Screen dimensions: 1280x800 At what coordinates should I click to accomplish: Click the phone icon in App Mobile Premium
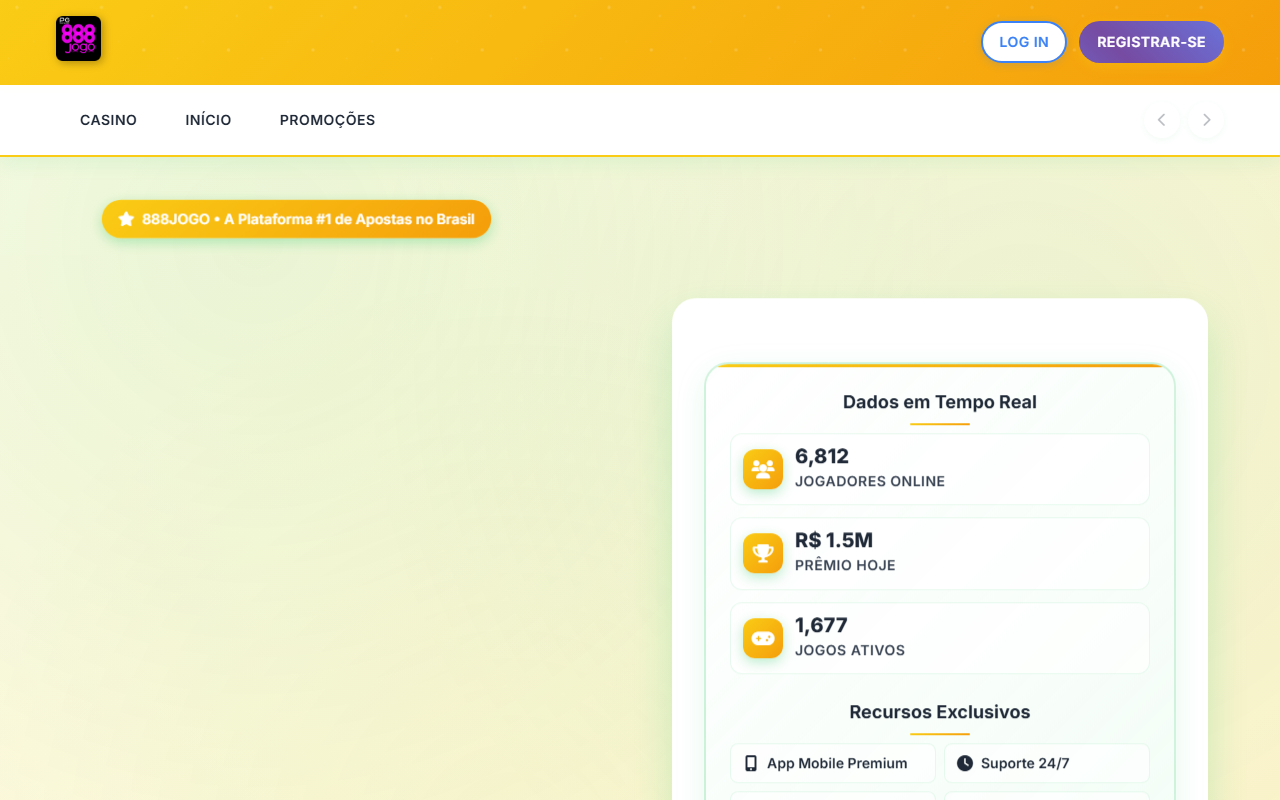[x=751, y=763]
